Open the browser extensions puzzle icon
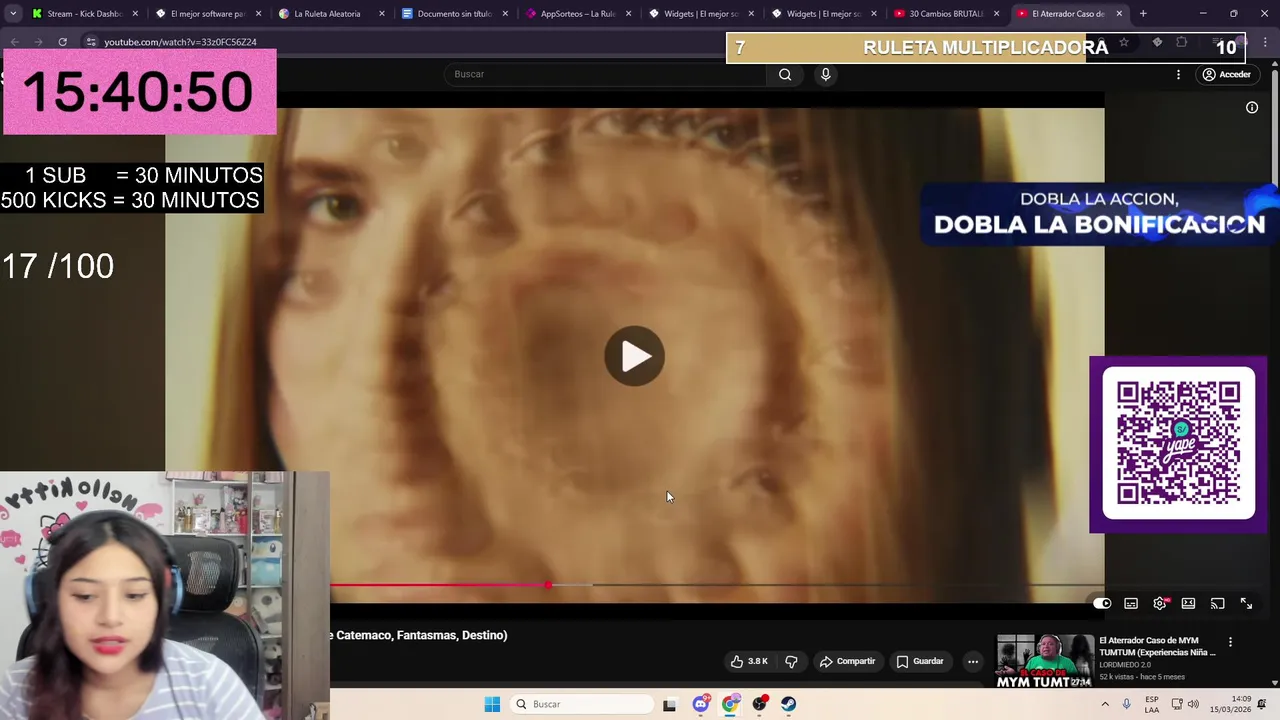1280x720 pixels. coord(1182,42)
